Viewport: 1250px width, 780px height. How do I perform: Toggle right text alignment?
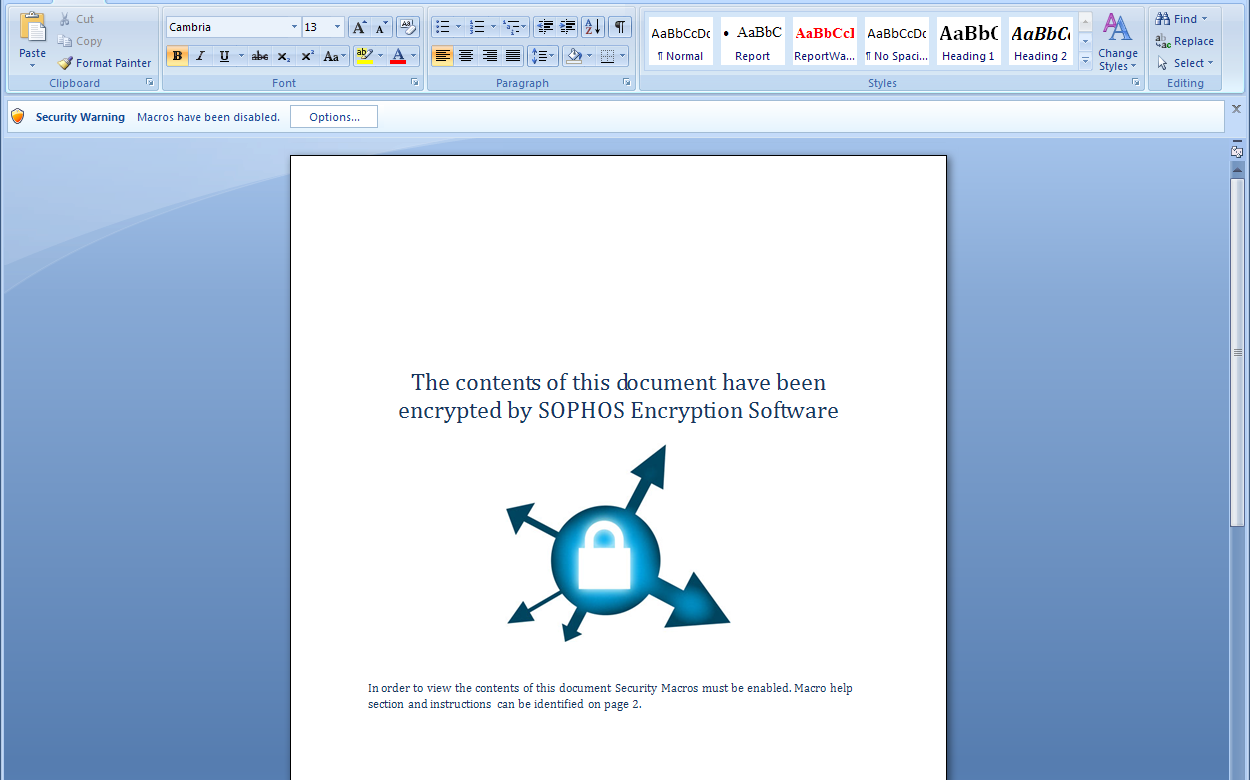pyautogui.click(x=490, y=56)
